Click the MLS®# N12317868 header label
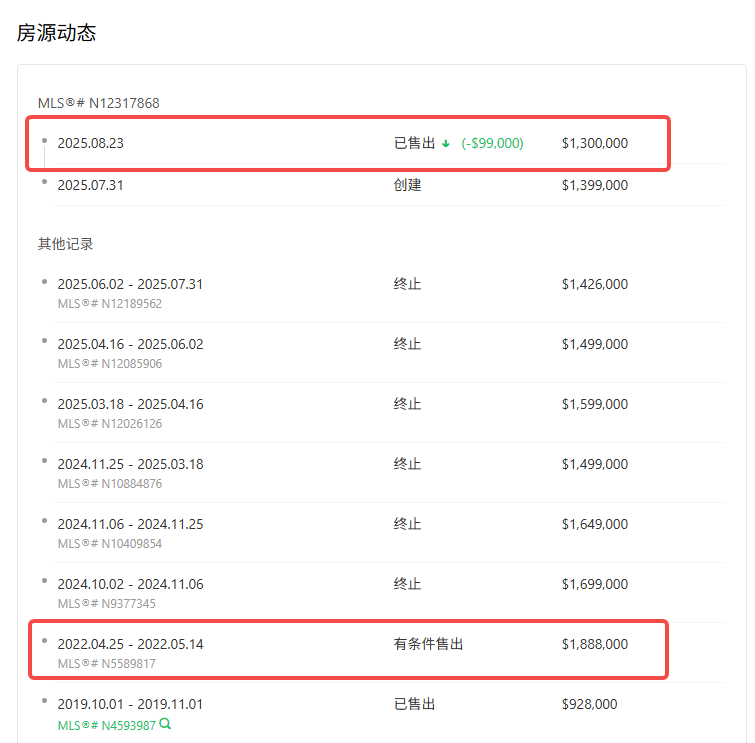Screen dimensions: 755x743 (98, 103)
